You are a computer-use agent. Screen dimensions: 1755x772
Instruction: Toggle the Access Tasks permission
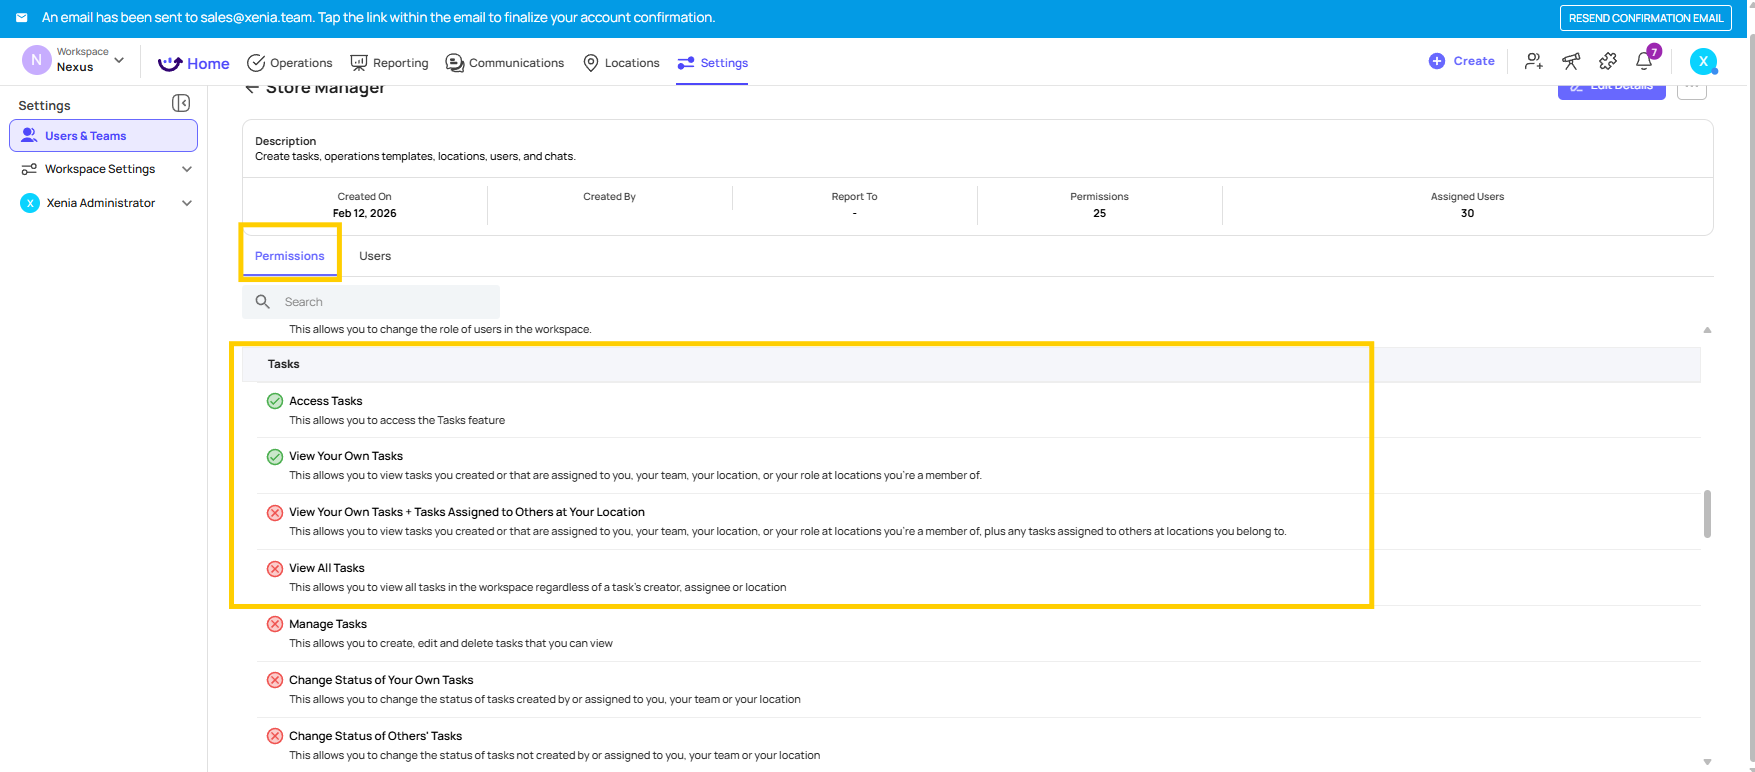point(275,401)
